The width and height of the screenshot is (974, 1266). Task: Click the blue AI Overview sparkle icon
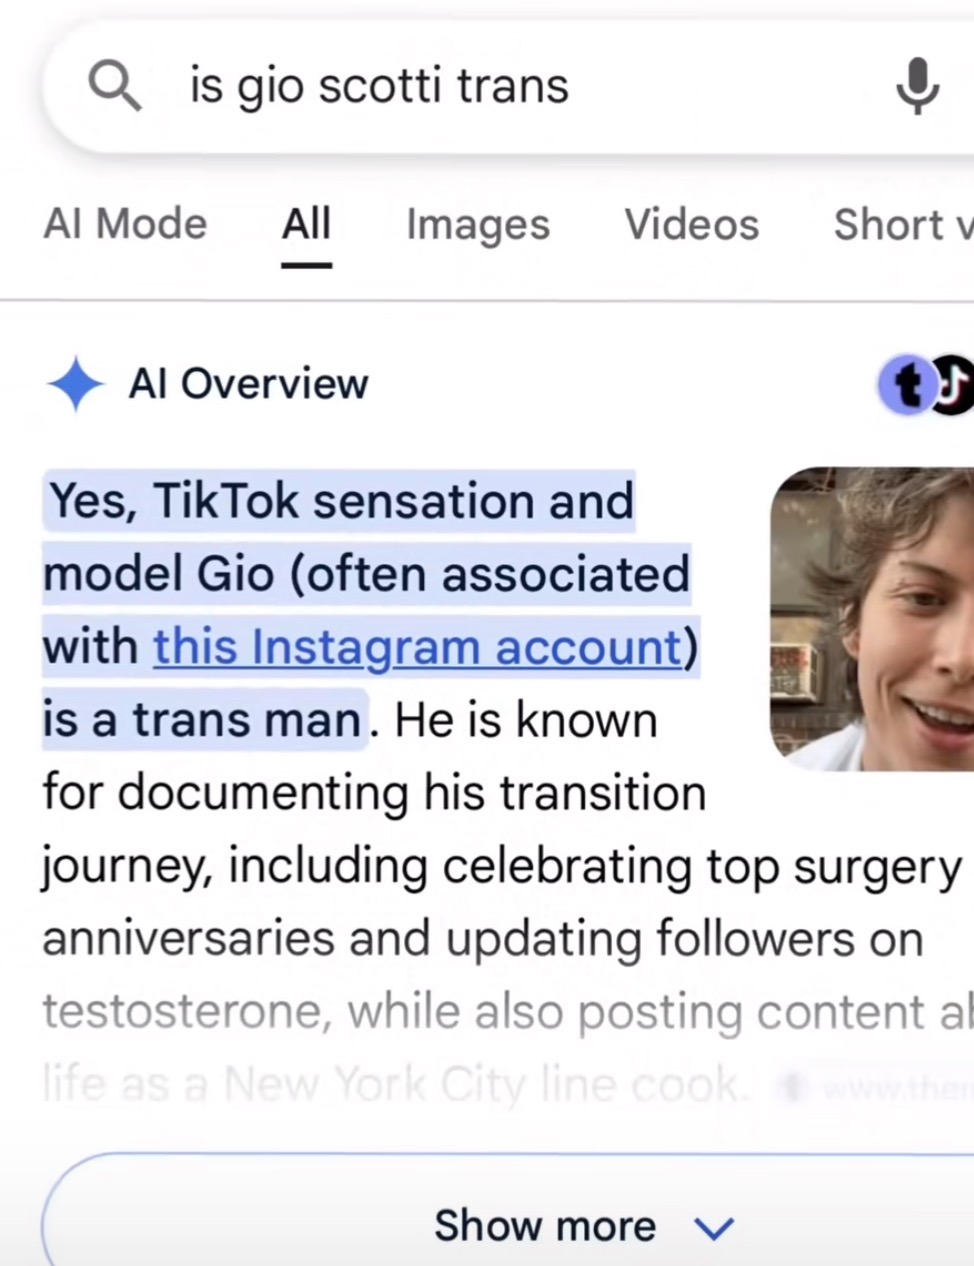tap(75, 383)
